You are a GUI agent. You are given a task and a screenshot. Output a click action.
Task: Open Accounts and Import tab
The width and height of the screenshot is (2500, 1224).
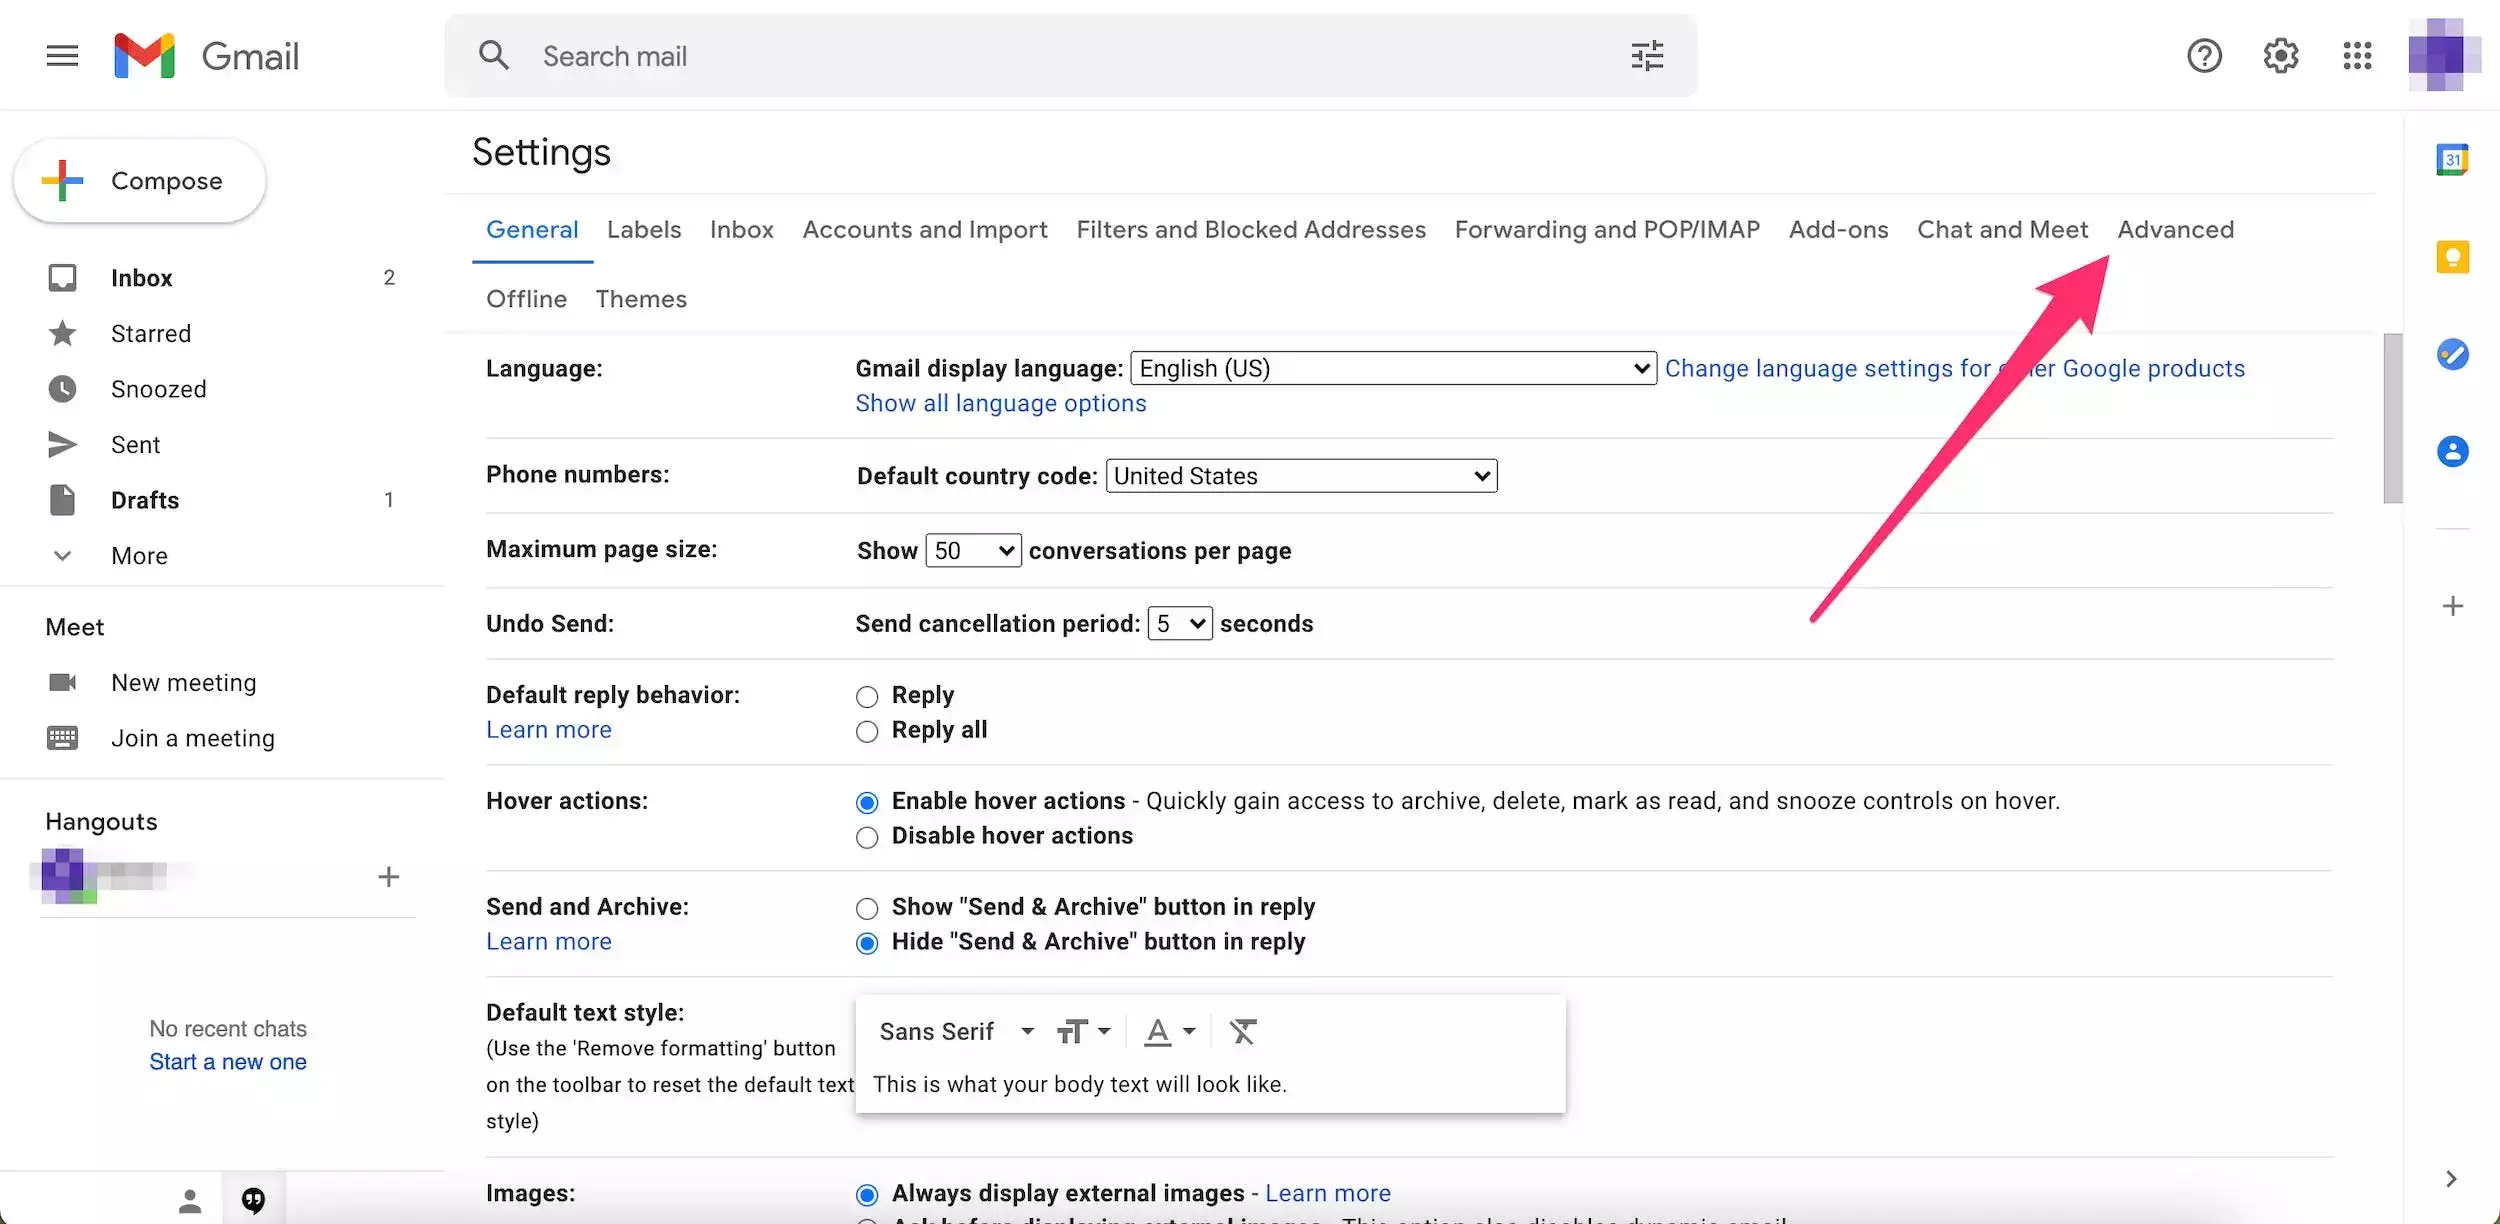pos(925,230)
